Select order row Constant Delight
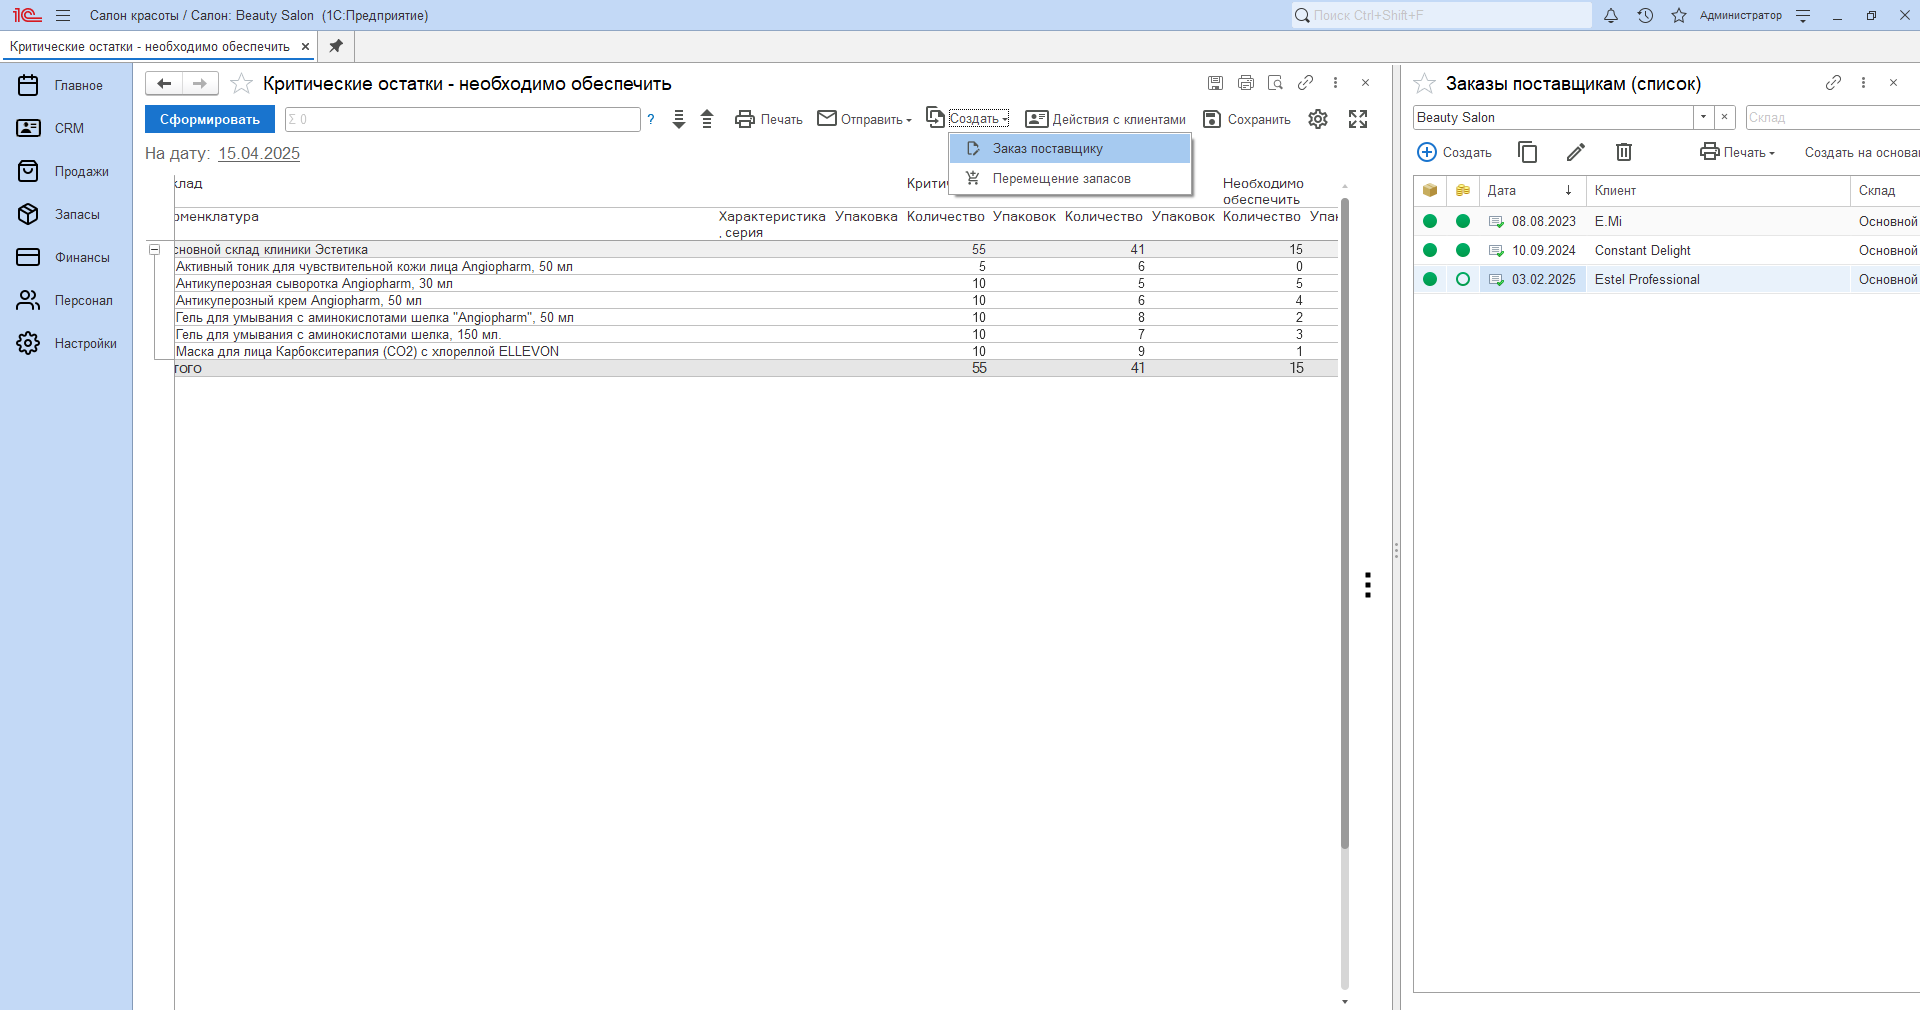Viewport: 1920px width, 1010px height. pos(1667,250)
